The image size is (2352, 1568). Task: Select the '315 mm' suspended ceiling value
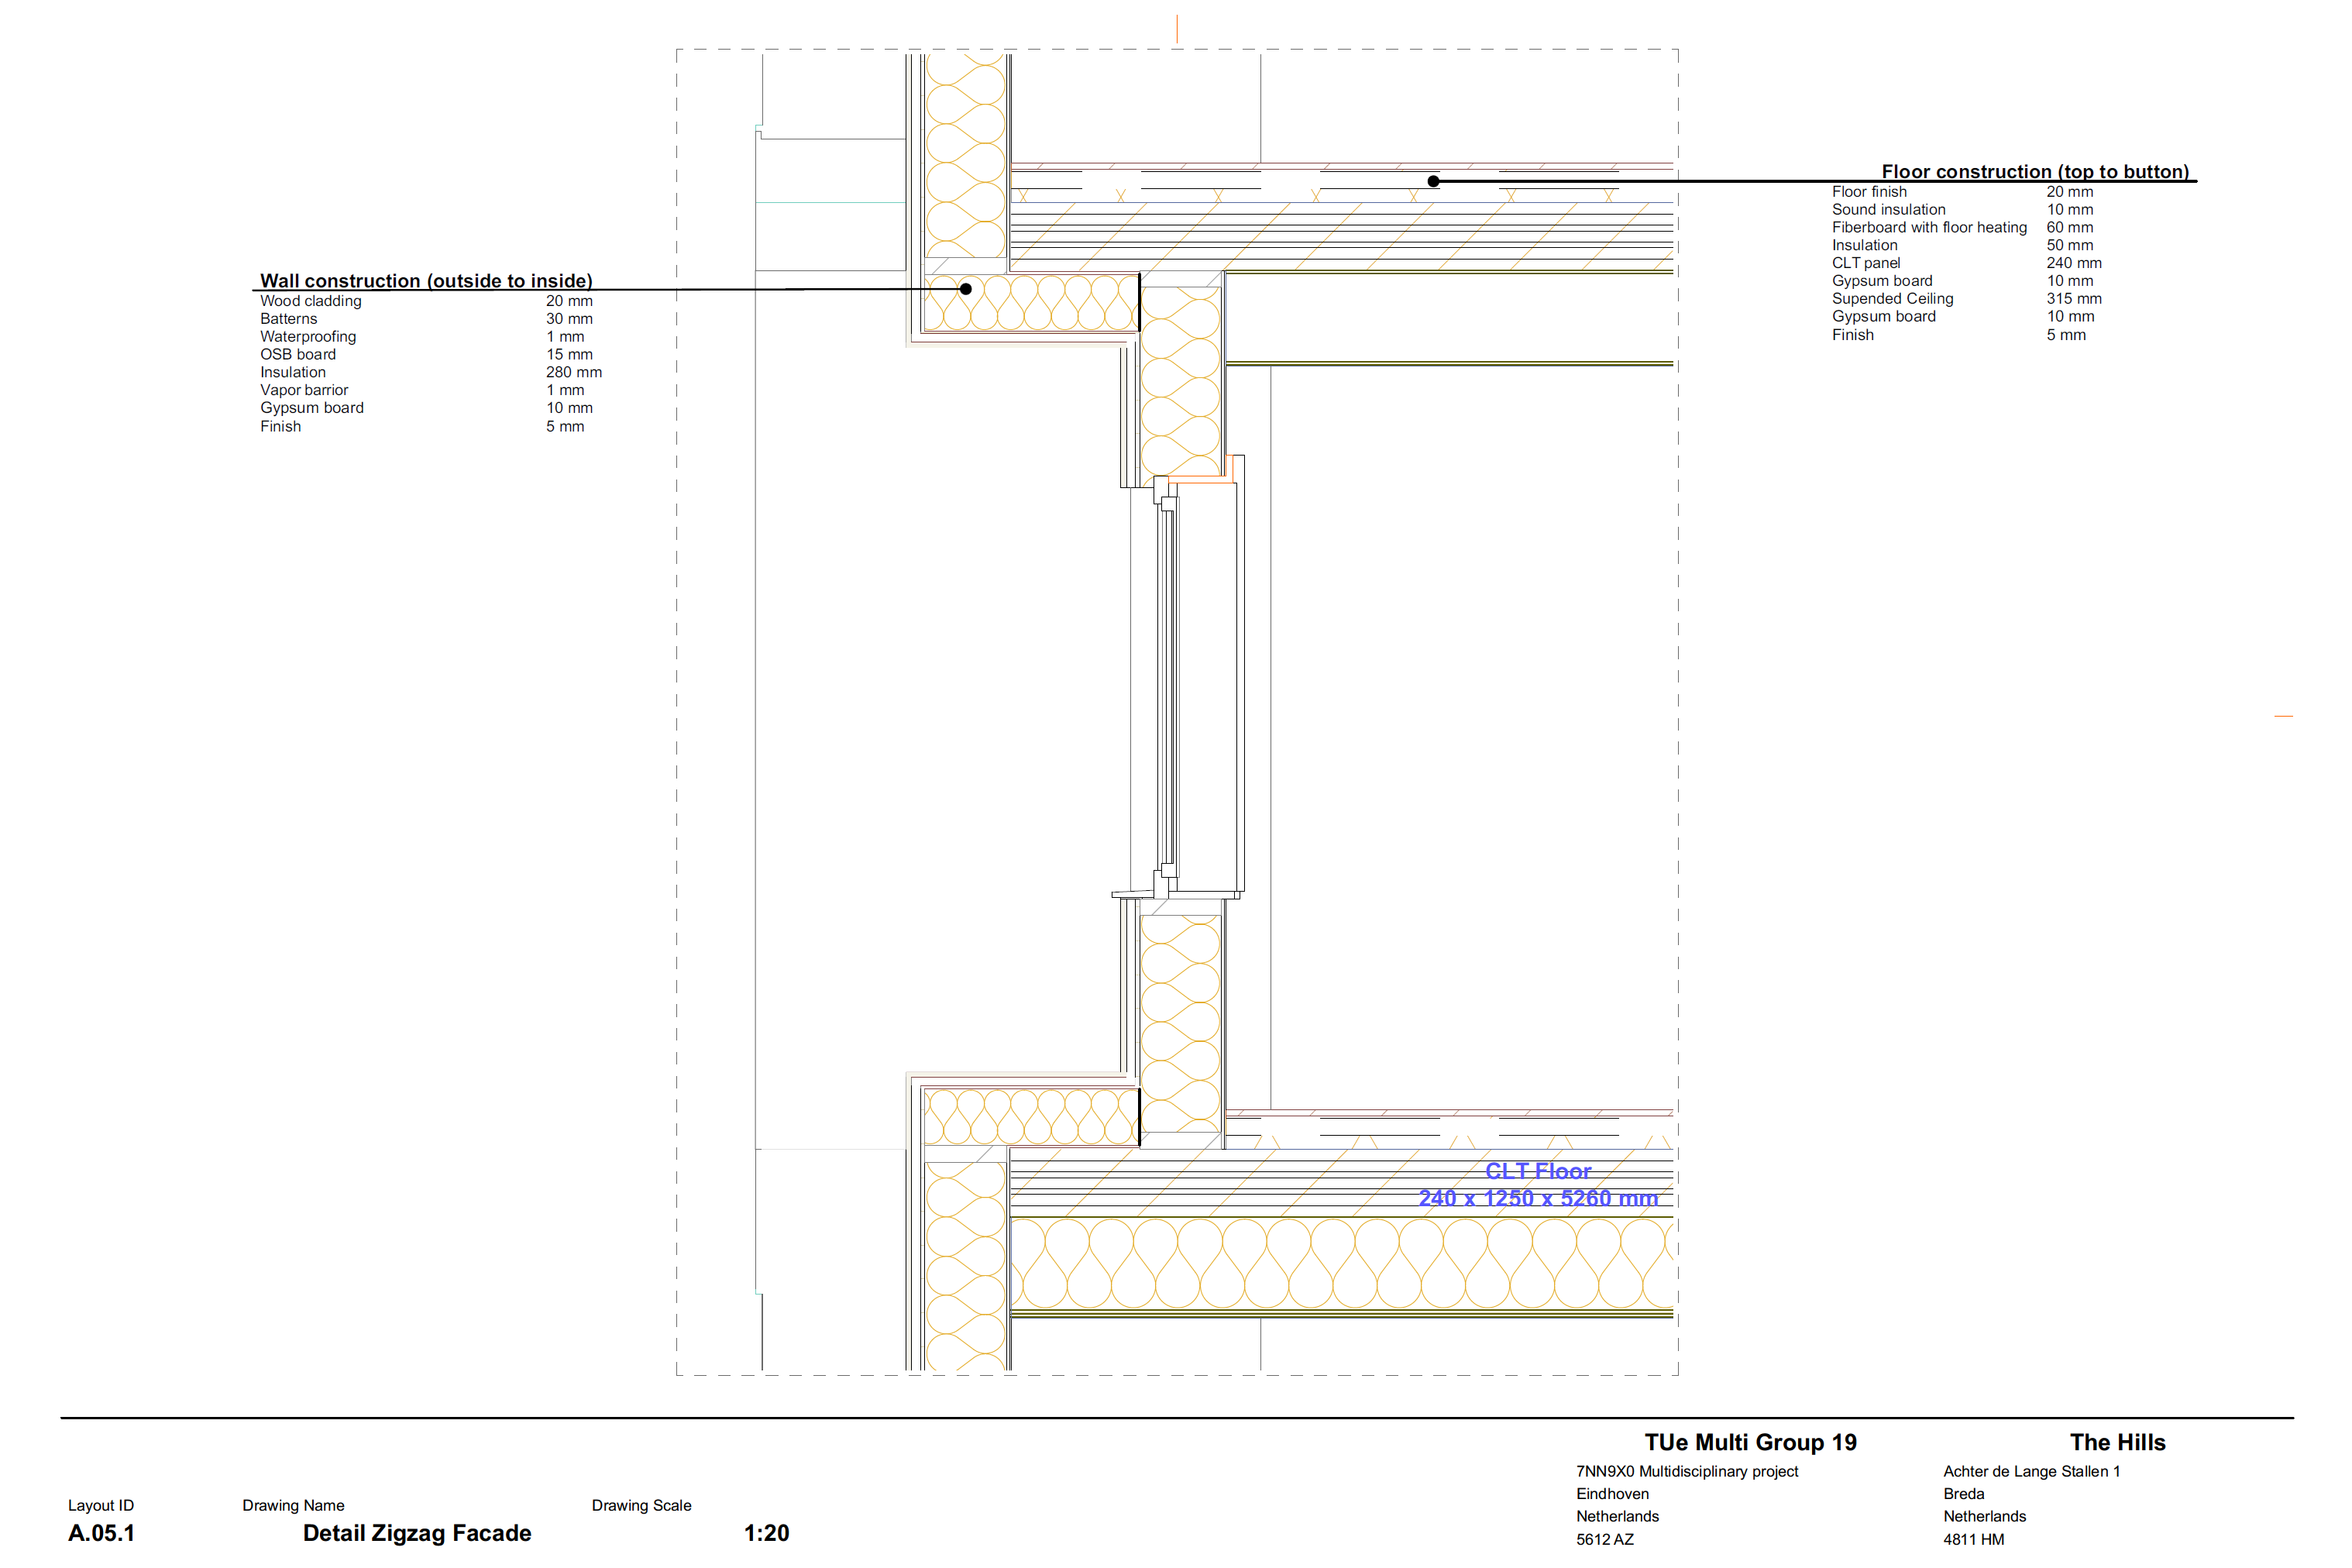pos(2074,299)
